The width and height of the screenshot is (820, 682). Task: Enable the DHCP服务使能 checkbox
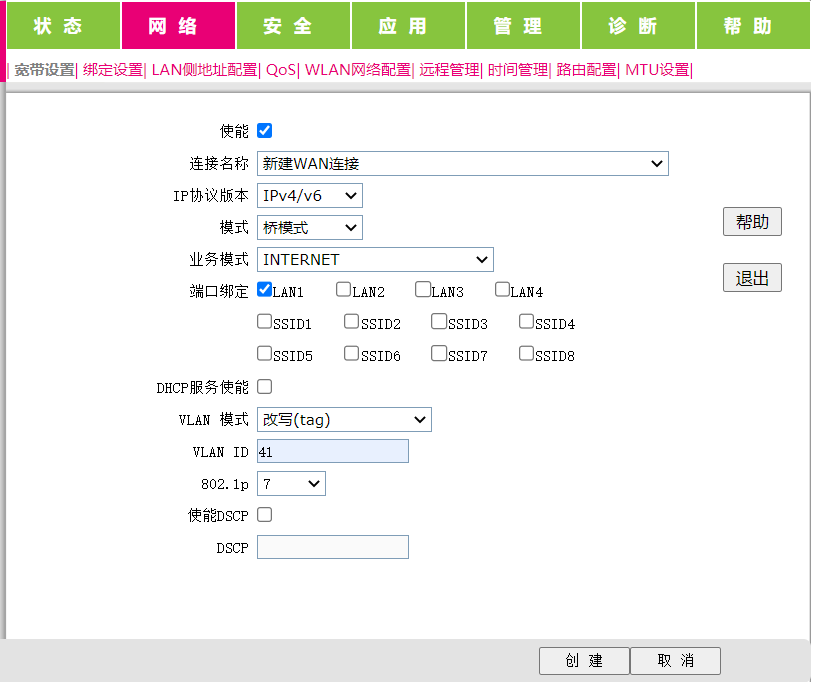pos(265,387)
